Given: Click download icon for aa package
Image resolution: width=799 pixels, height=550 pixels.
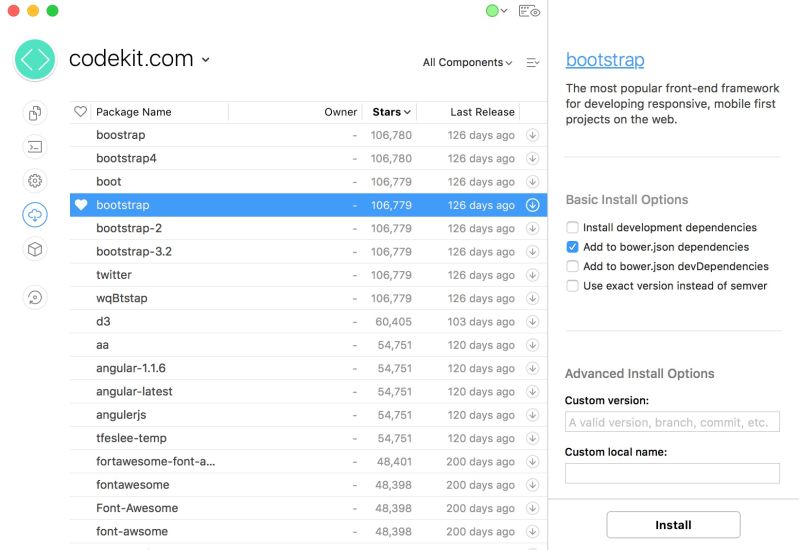Looking at the screenshot, I should [x=532, y=345].
